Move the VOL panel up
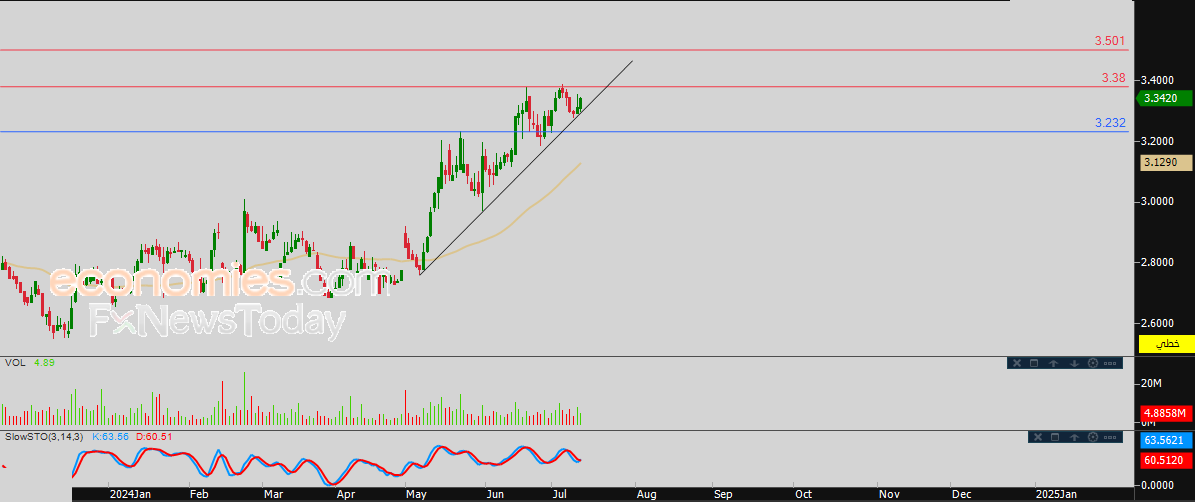 point(1053,363)
